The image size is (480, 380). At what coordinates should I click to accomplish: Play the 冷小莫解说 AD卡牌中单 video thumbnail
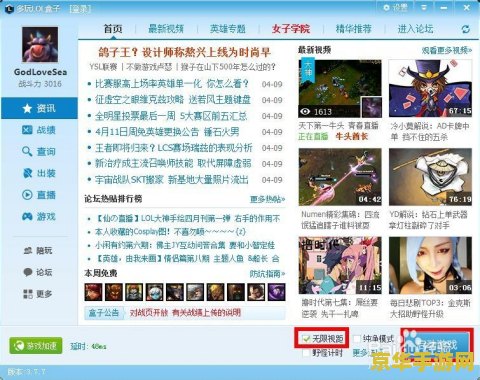coord(430,89)
